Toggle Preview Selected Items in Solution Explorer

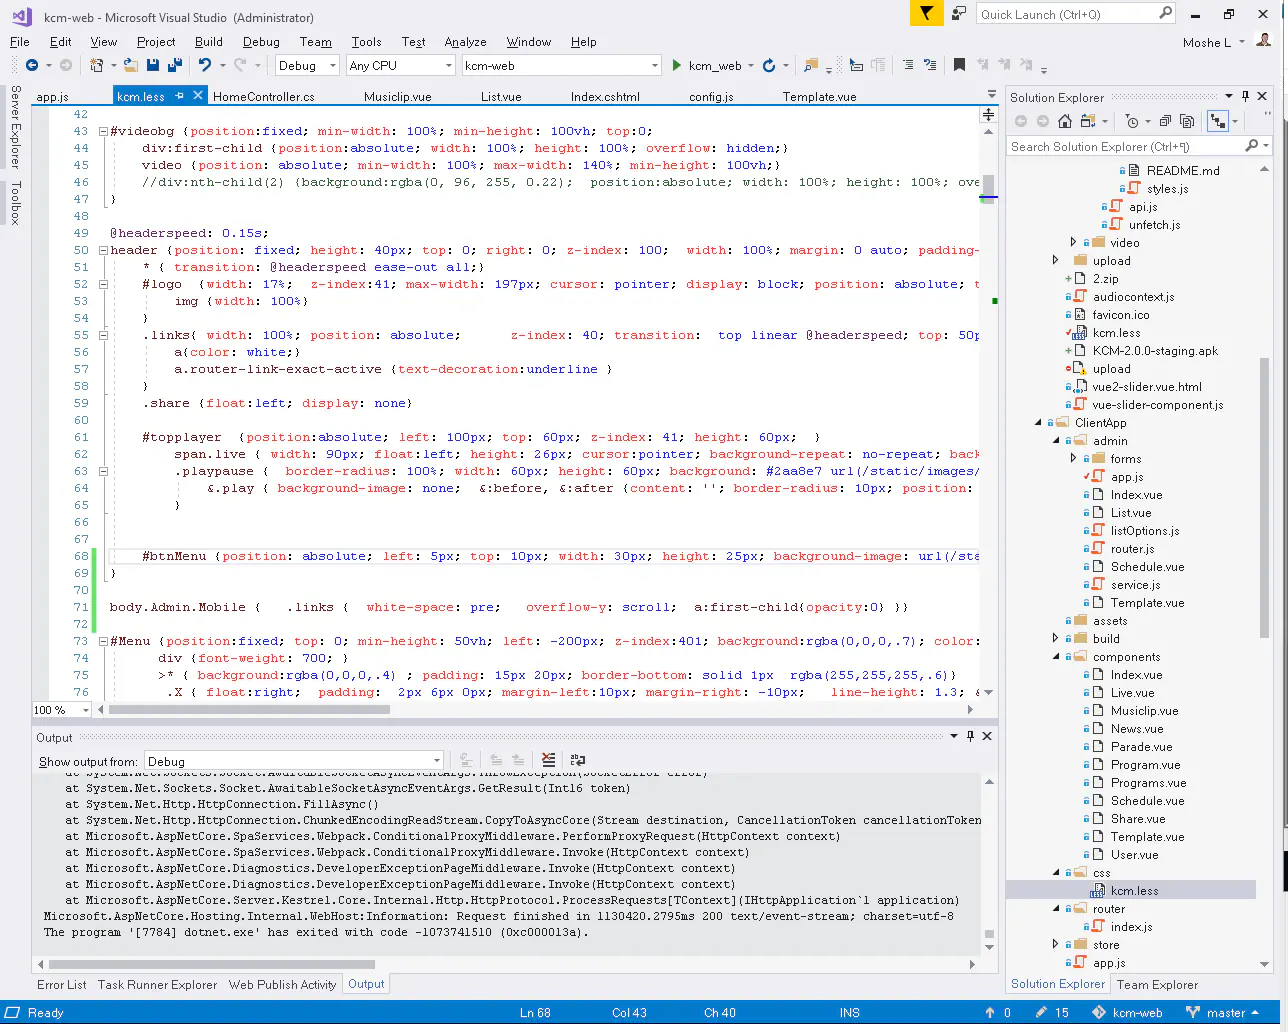[x=1217, y=122]
